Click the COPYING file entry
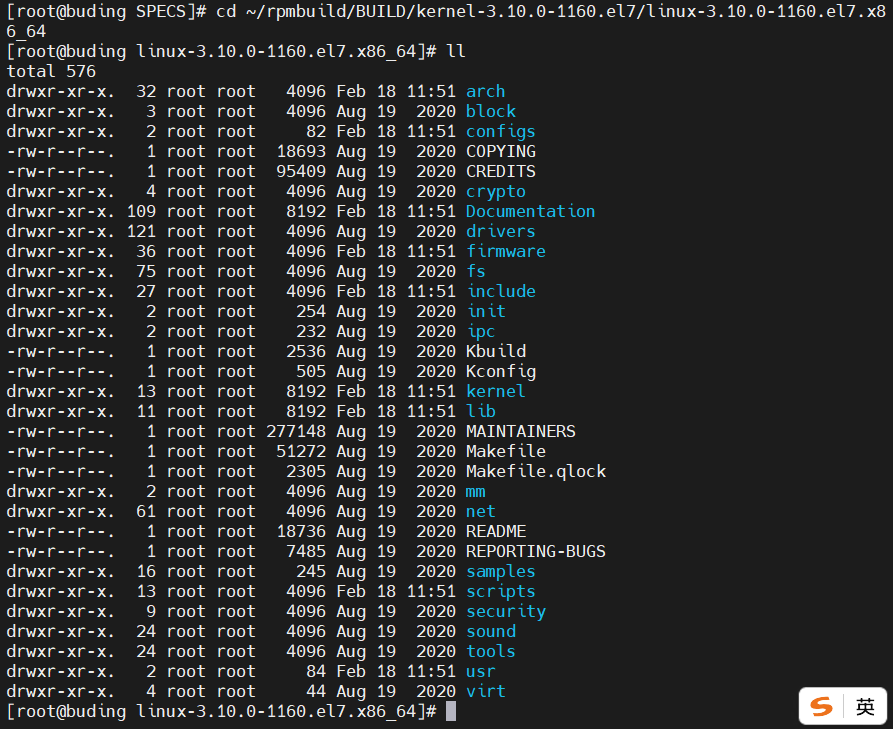Image resolution: width=893 pixels, height=729 pixels. 501,151
